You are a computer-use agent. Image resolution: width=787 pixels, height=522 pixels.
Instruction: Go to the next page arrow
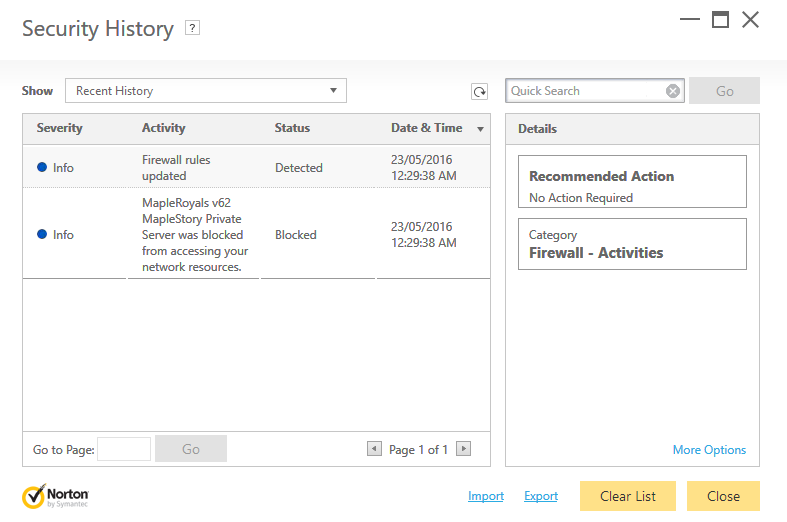tap(463, 449)
